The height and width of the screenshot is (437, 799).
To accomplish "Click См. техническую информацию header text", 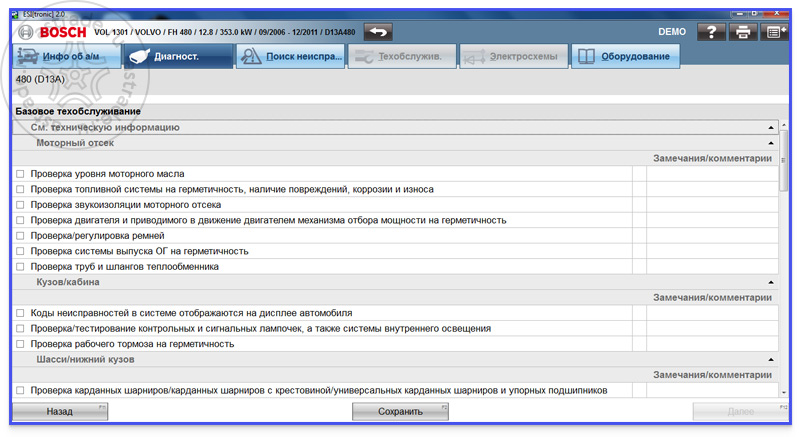I will click(105, 127).
